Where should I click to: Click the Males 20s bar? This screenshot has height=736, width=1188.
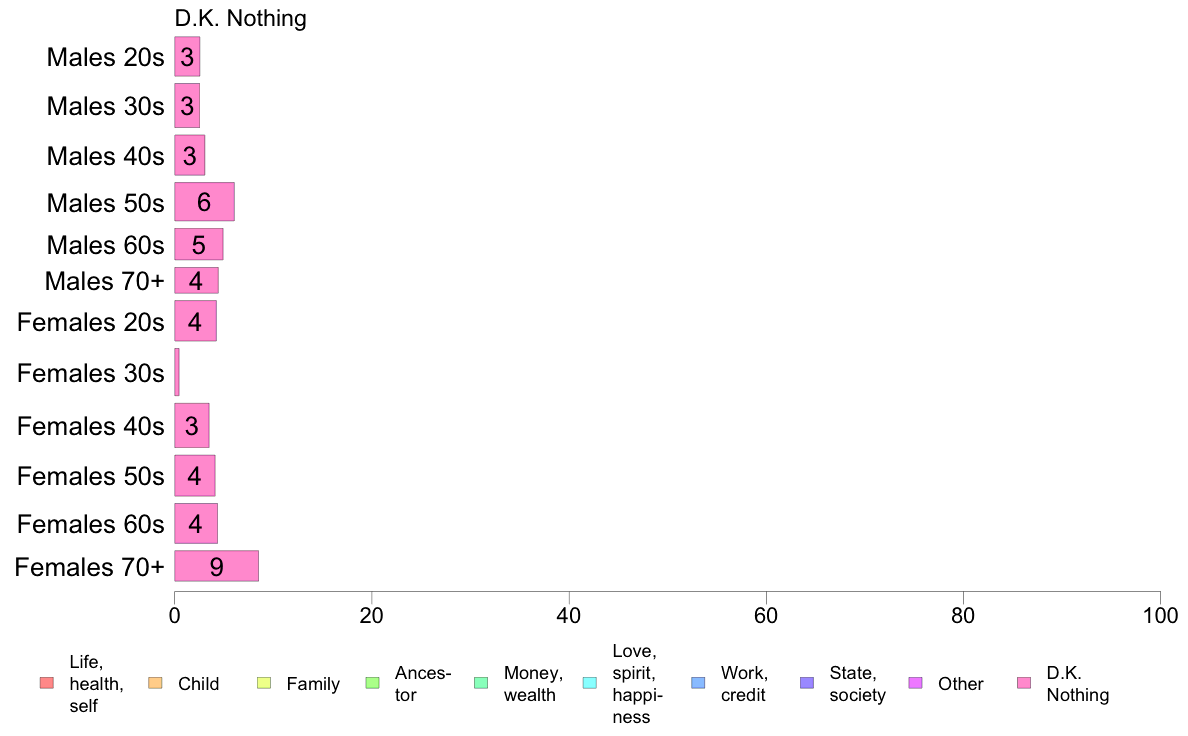tap(187, 57)
